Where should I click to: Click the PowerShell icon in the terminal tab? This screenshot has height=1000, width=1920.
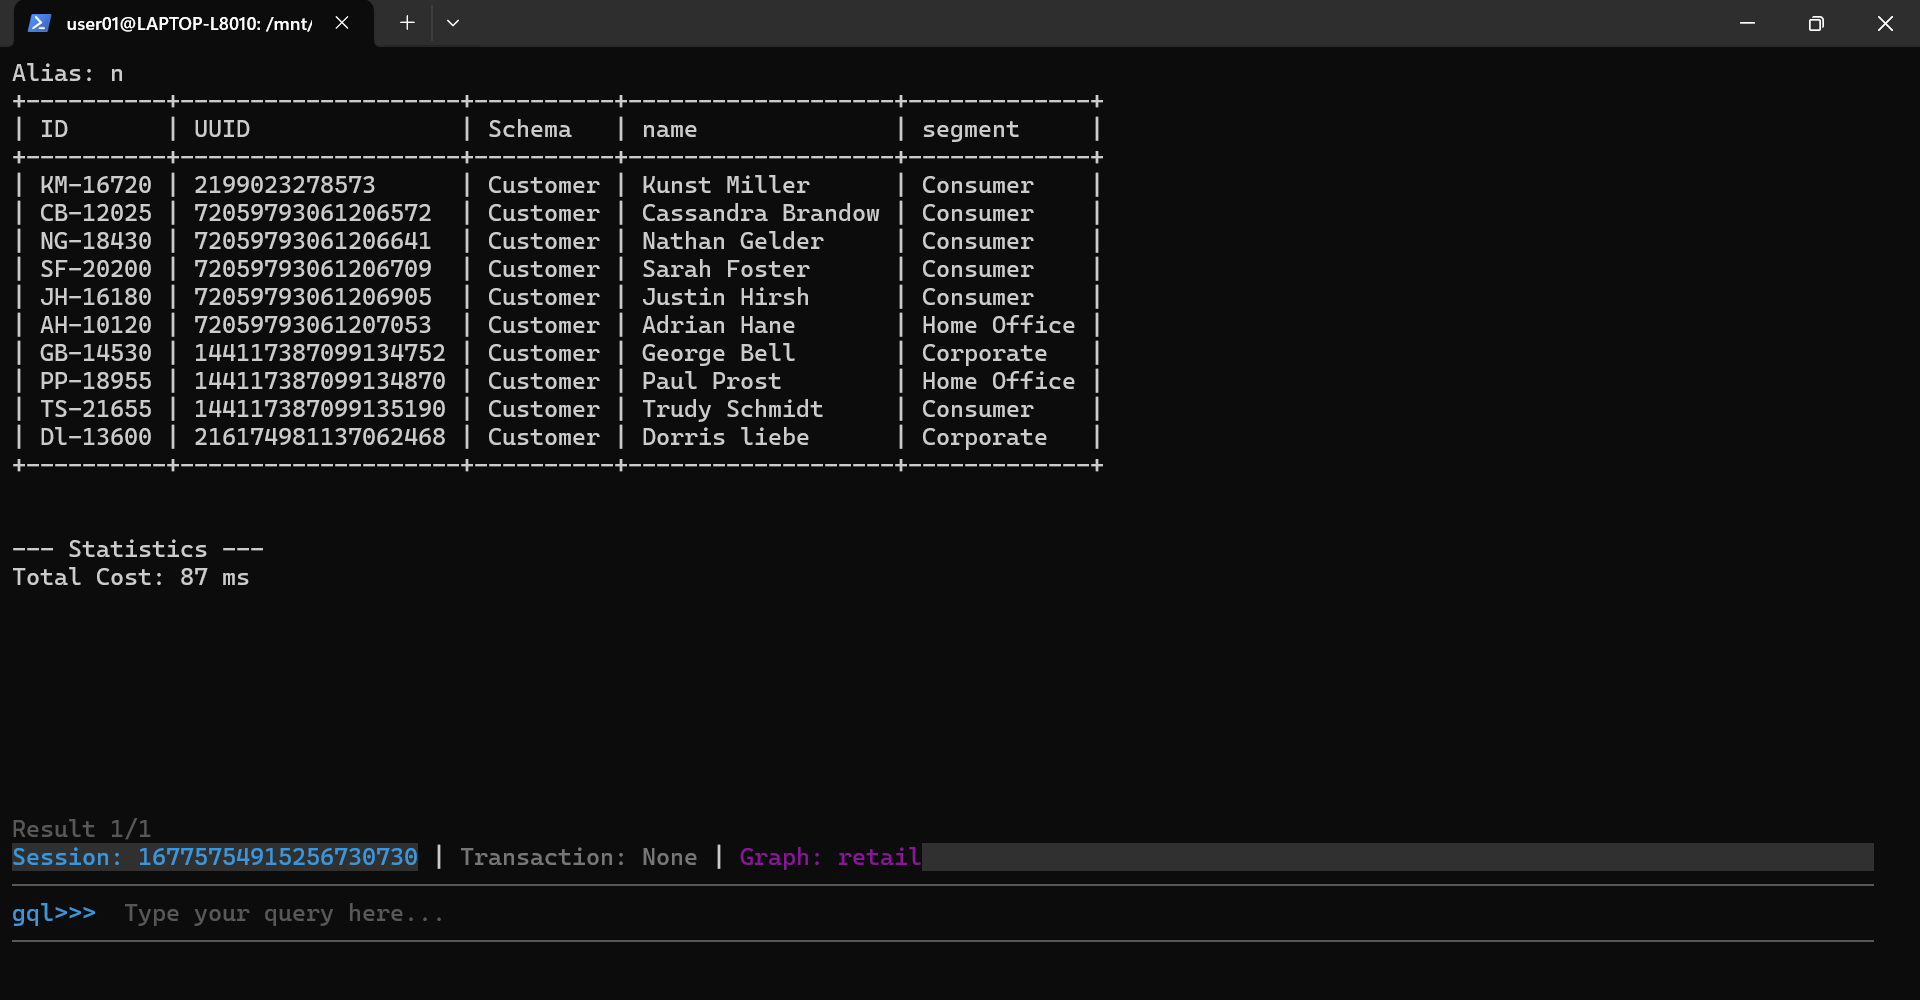click(x=39, y=23)
